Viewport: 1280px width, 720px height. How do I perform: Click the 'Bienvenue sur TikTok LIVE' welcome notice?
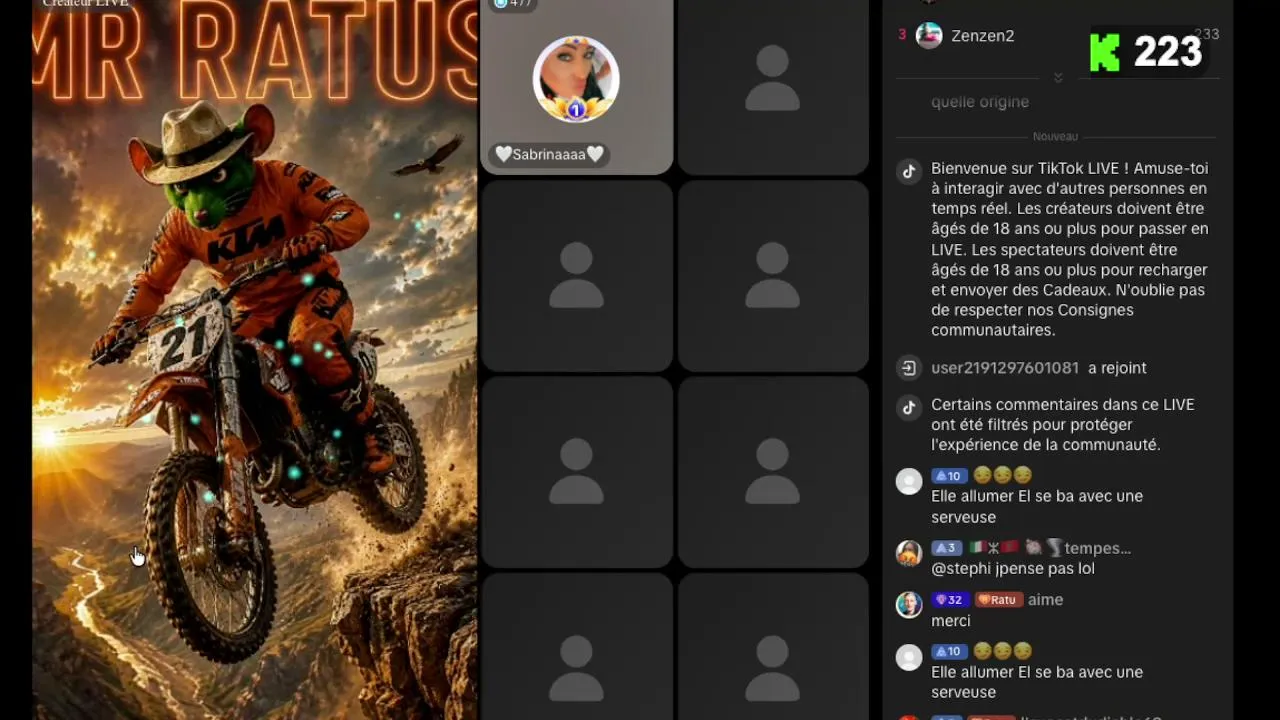point(1070,249)
